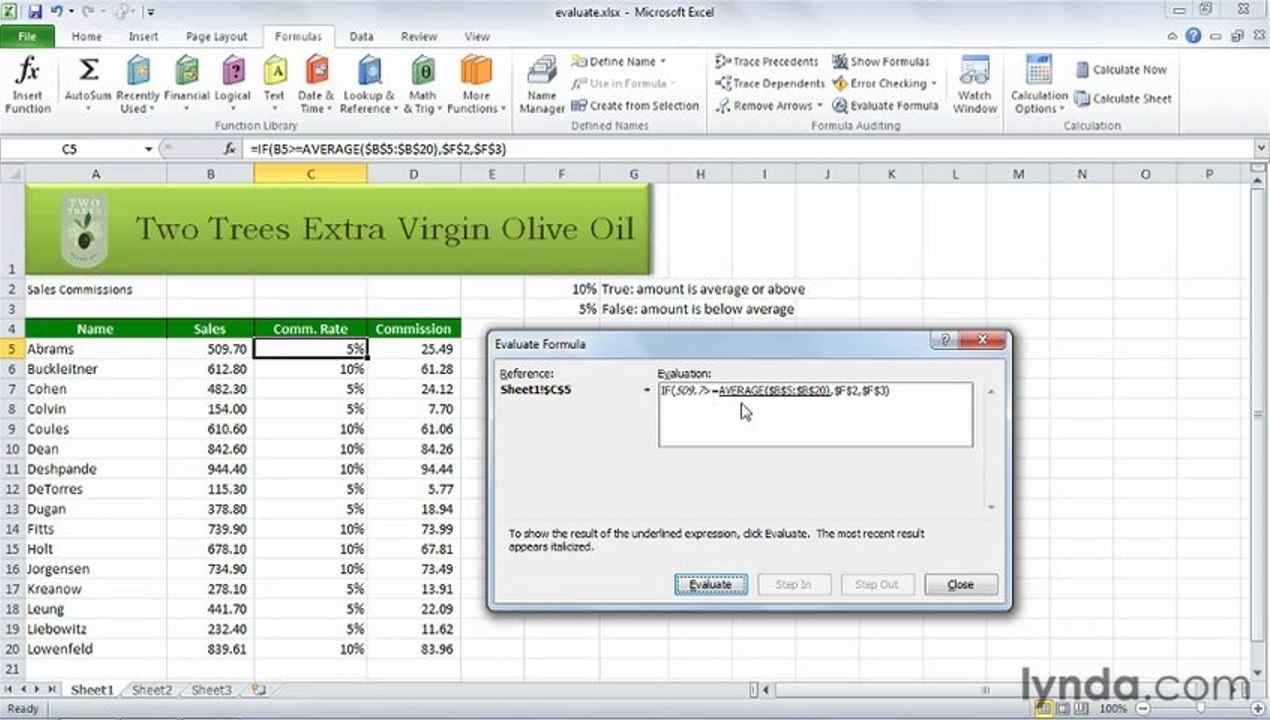Undo the last action

coord(58,12)
